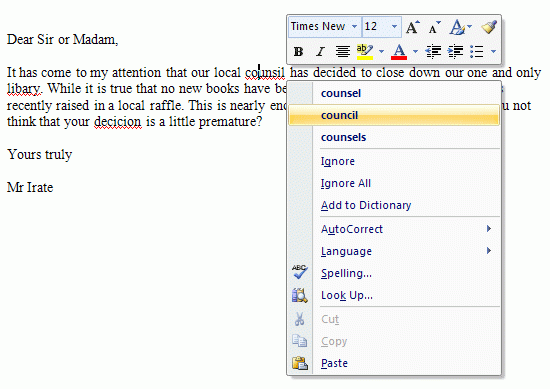The image size is (550, 389).
Task: Expand the font color dropdown arrow
Action: point(415,52)
